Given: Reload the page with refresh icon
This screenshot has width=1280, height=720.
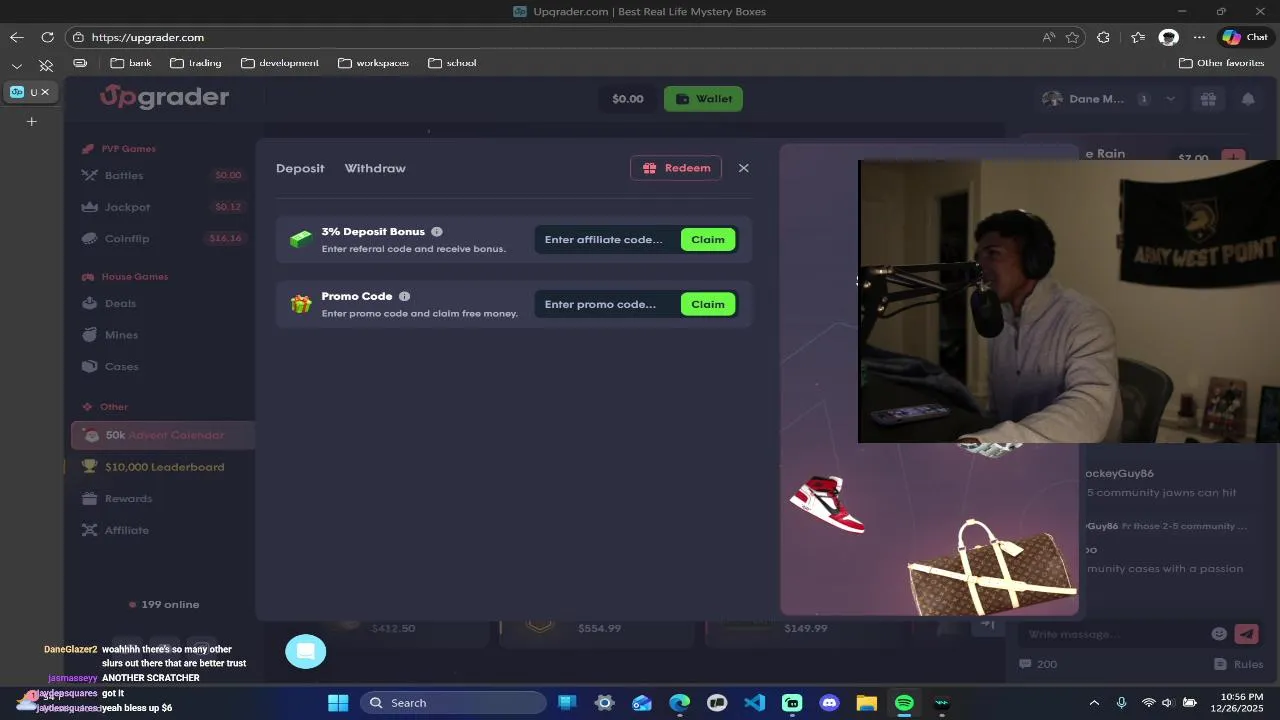Looking at the screenshot, I should point(47,37).
